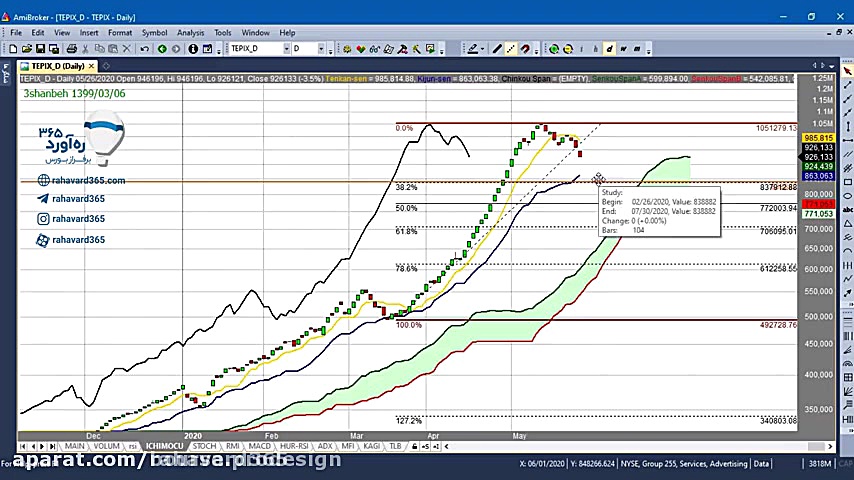Click the Cut scissors icon
Image resolution: width=854 pixels, height=480 pixels.
[86, 49]
